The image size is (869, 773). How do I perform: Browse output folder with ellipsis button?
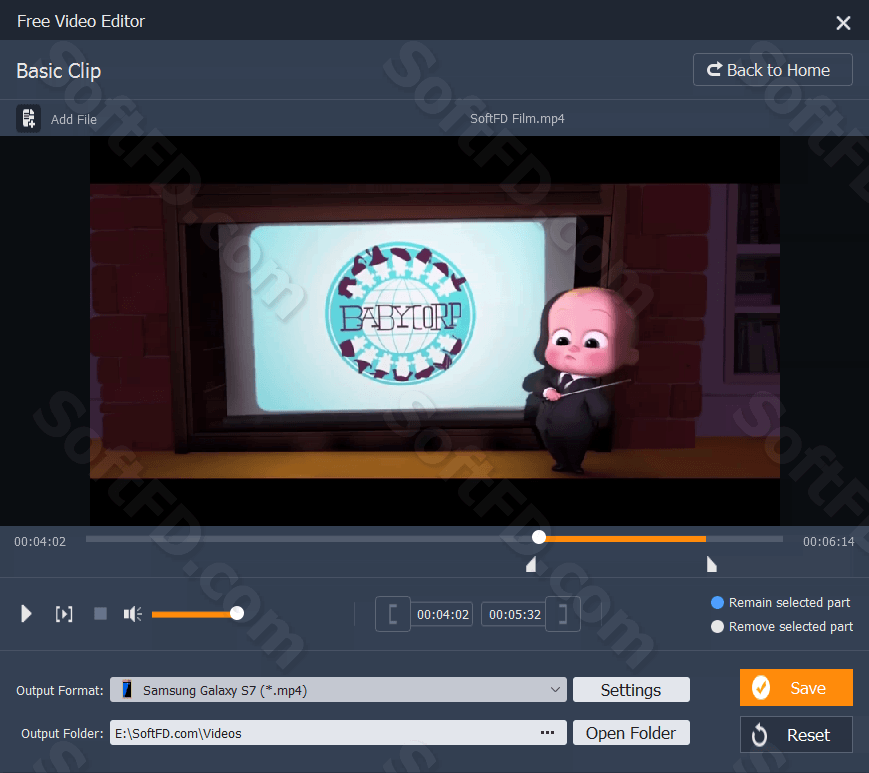tap(548, 733)
